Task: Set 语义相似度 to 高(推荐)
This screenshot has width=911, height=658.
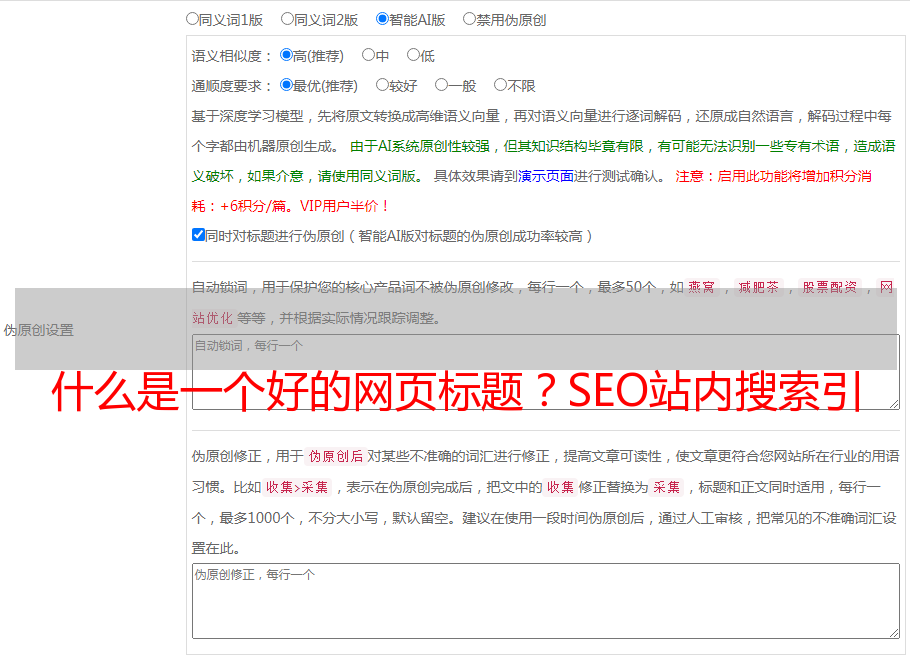Action: point(287,56)
